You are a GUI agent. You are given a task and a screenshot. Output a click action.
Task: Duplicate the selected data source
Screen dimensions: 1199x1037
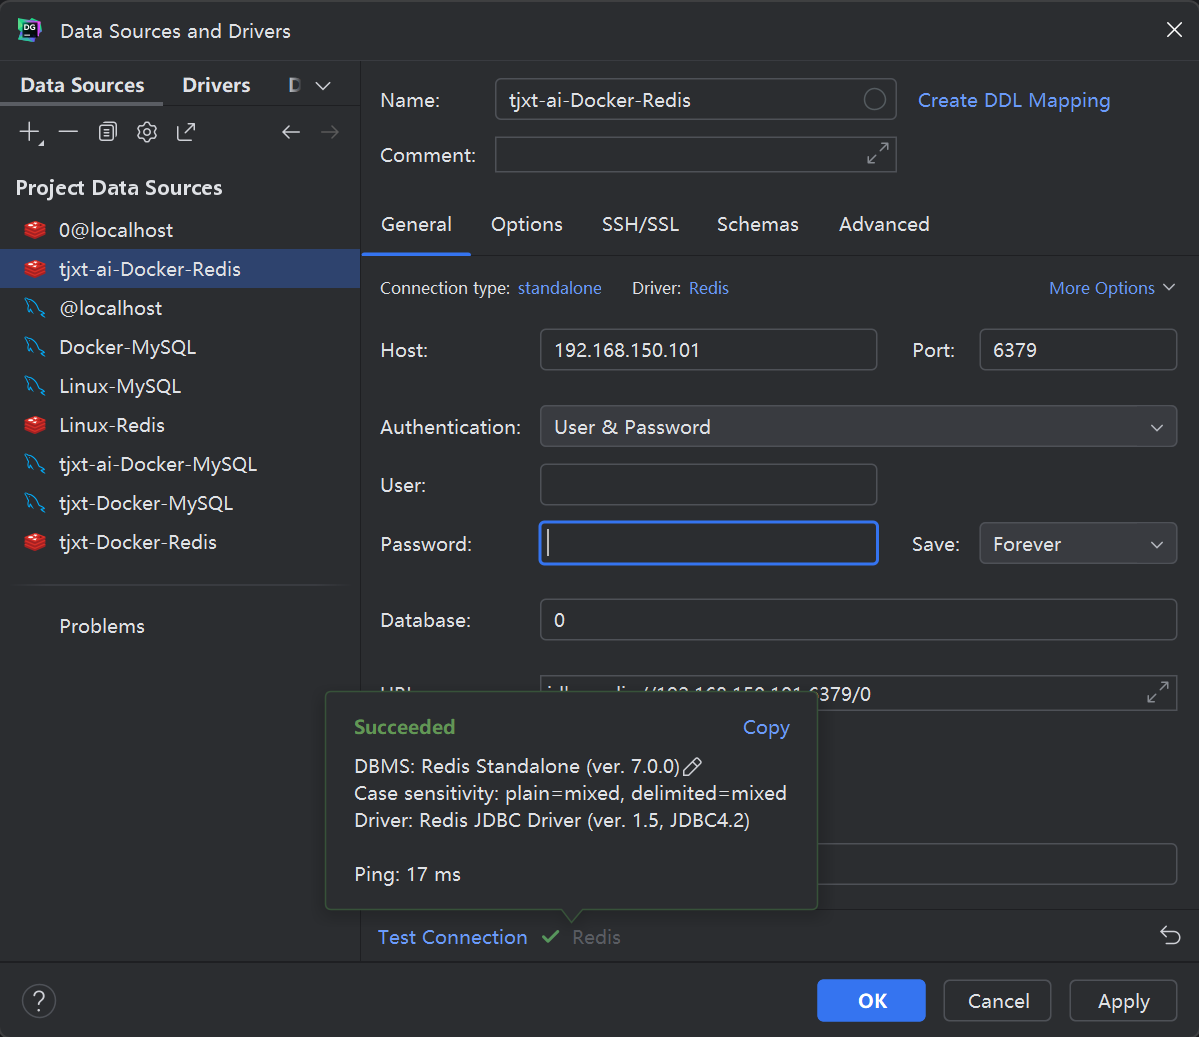coord(108,132)
